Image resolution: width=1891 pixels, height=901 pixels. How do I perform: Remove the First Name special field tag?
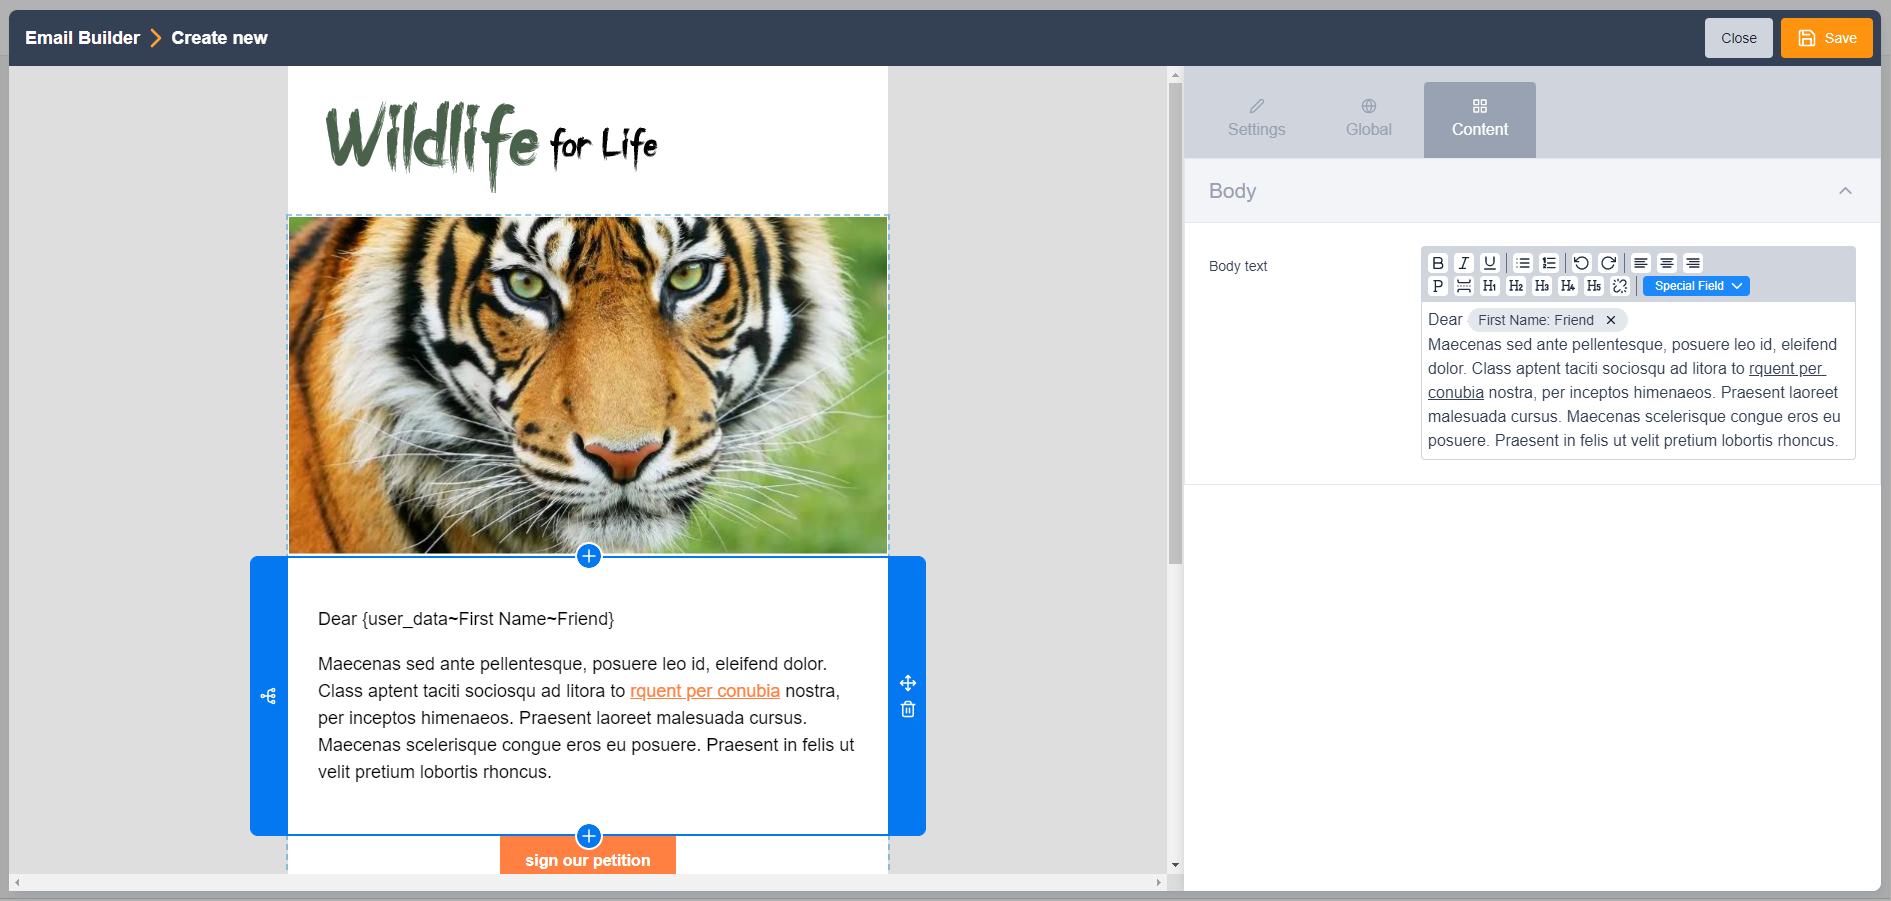coord(1611,320)
